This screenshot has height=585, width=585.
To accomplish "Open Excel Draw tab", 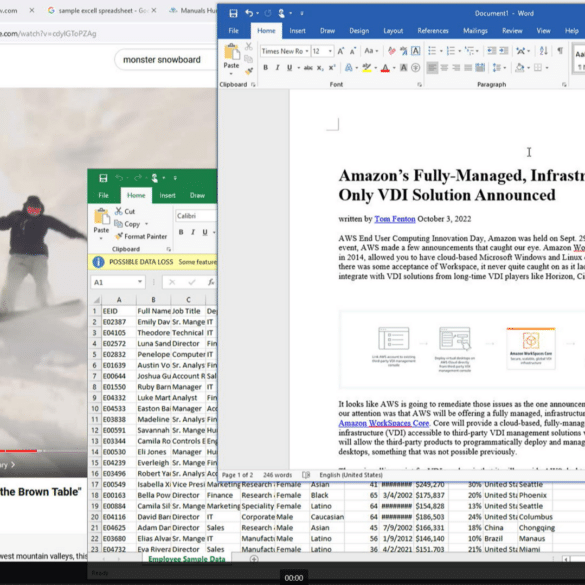I will (197, 195).
